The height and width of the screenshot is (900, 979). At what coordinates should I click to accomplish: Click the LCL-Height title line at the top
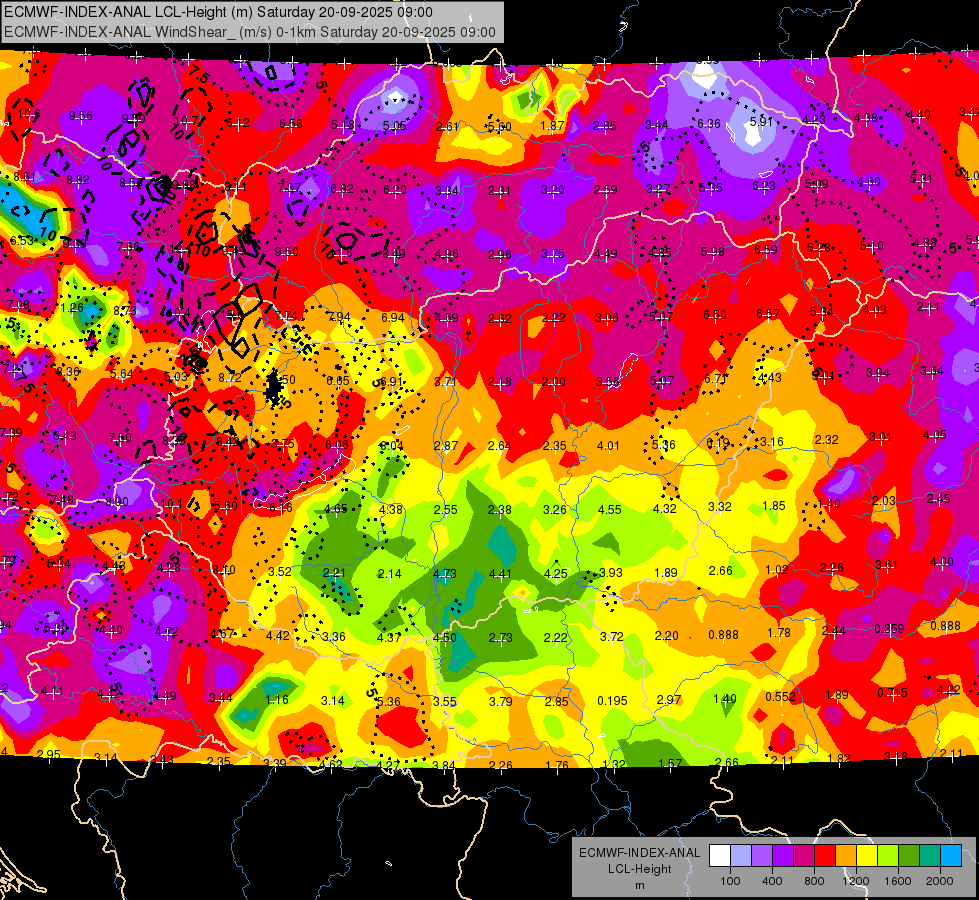(x=218, y=12)
